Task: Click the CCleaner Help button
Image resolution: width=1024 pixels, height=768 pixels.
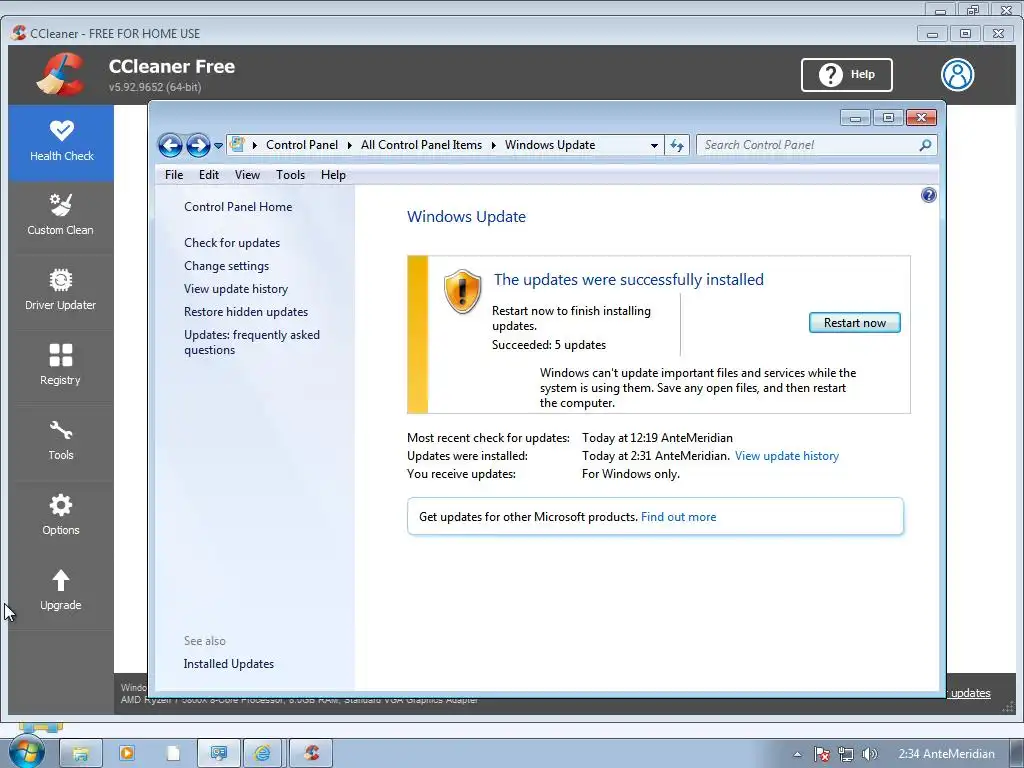Action: click(846, 74)
